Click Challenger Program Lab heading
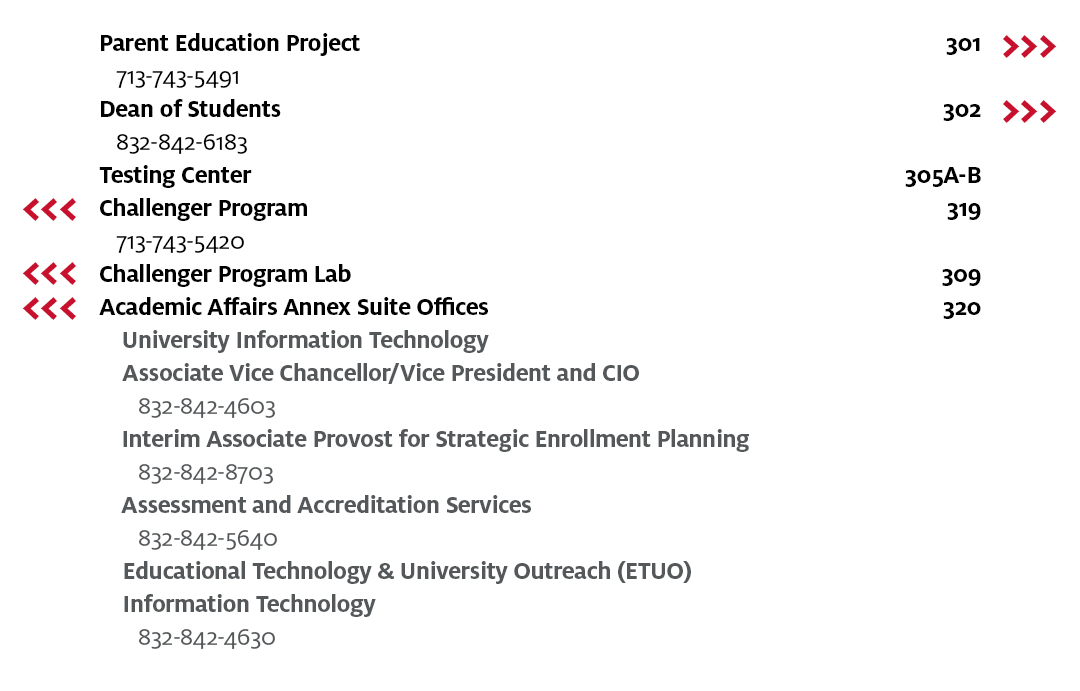Viewport: 1080px width, 691px height. pyautogui.click(x=225, y=274)
